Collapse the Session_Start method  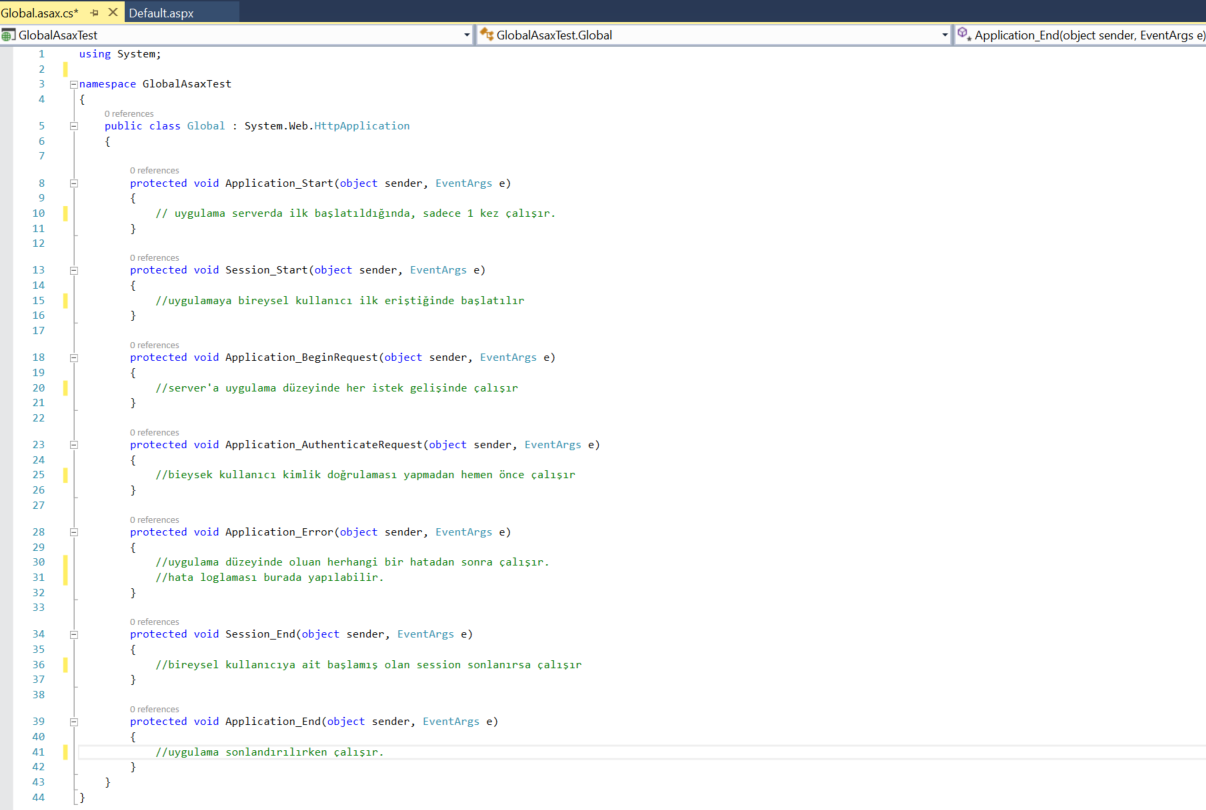(x=73, y=270)
